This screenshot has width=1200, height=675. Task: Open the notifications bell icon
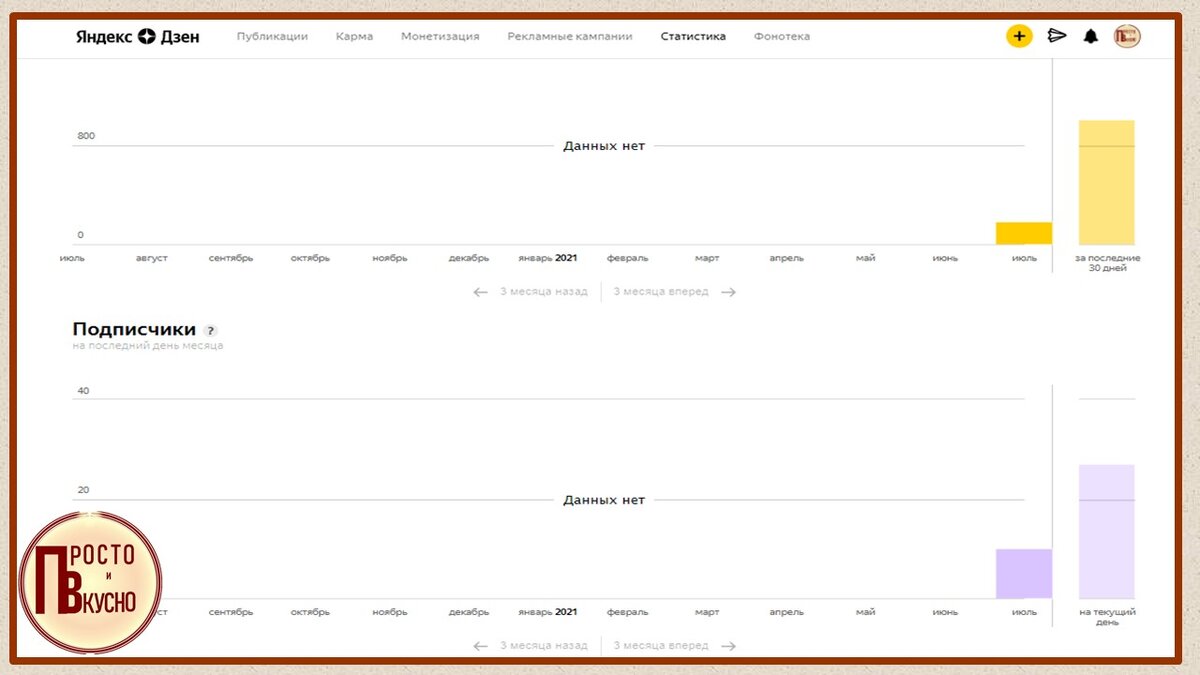click(1091, 36)
